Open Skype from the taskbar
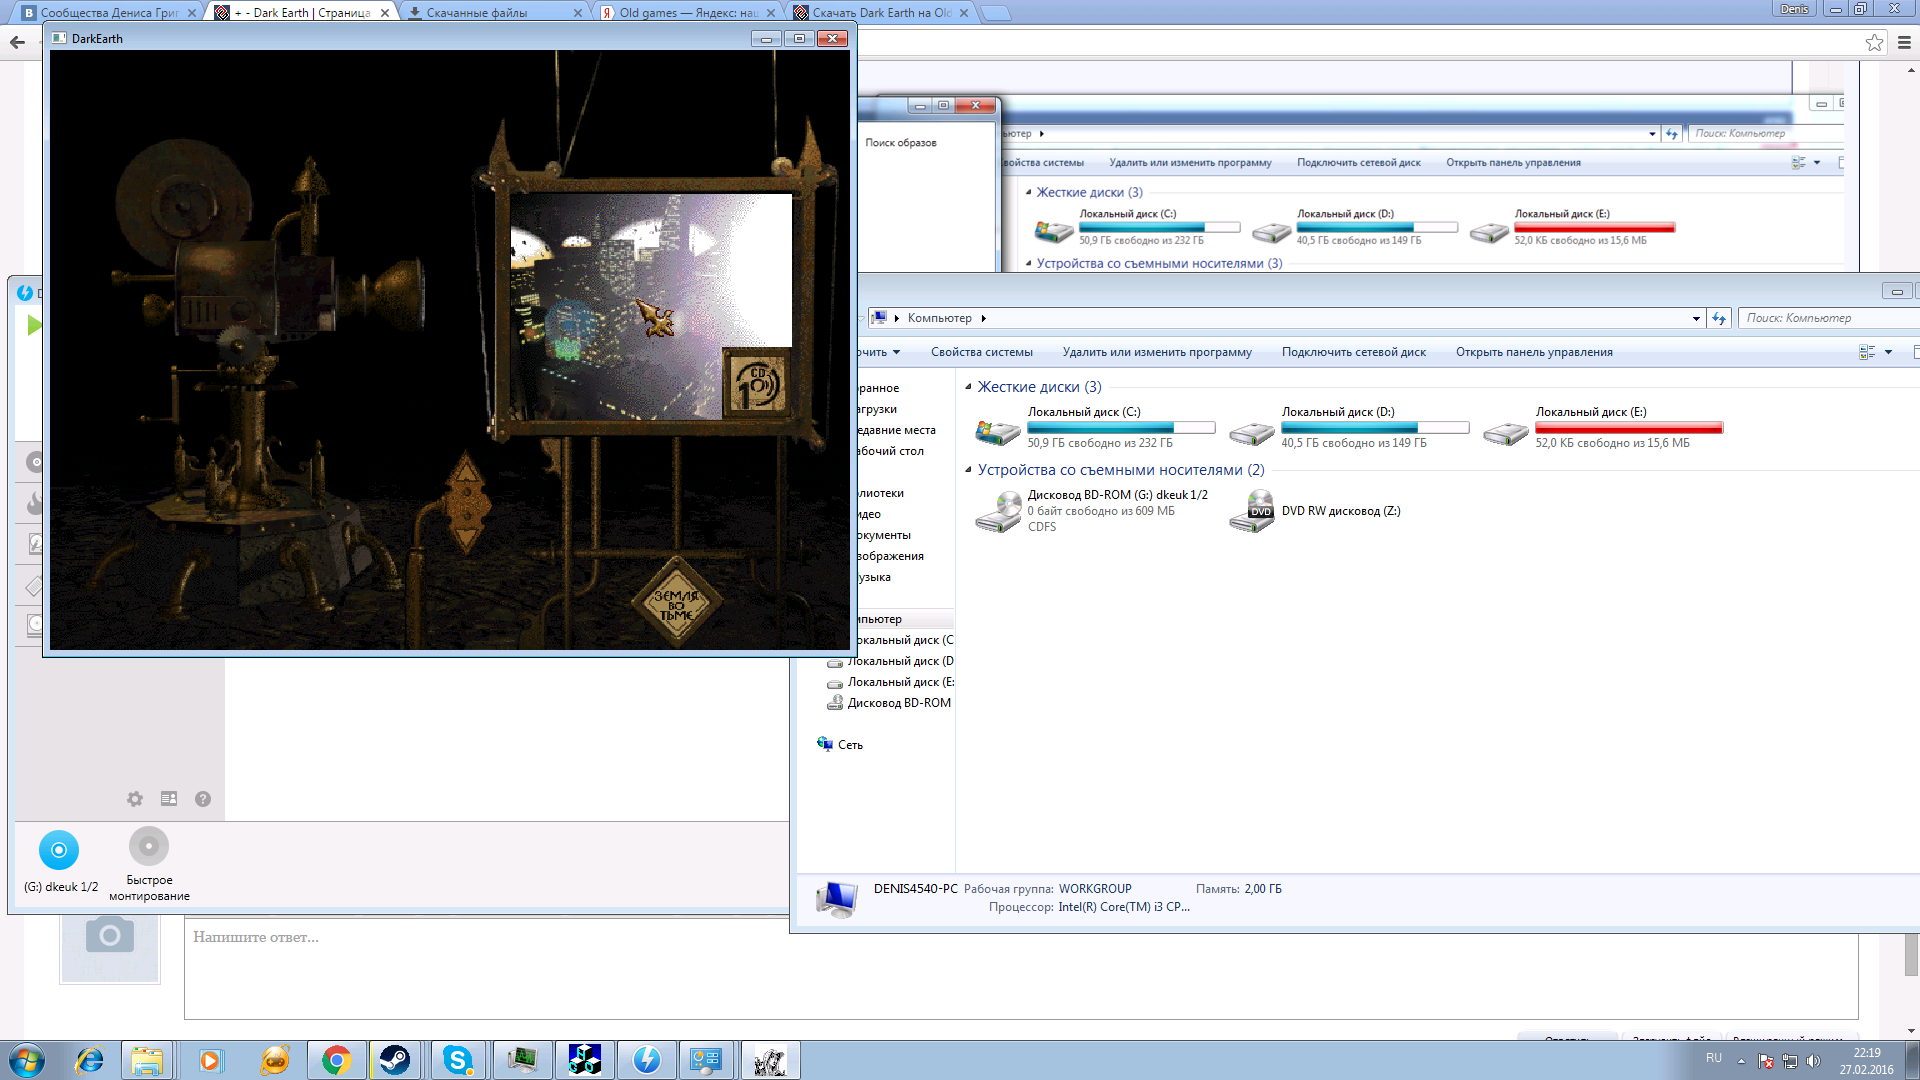The height and width of the screenshot is (1080, 1920). [x=458, y=1060]
